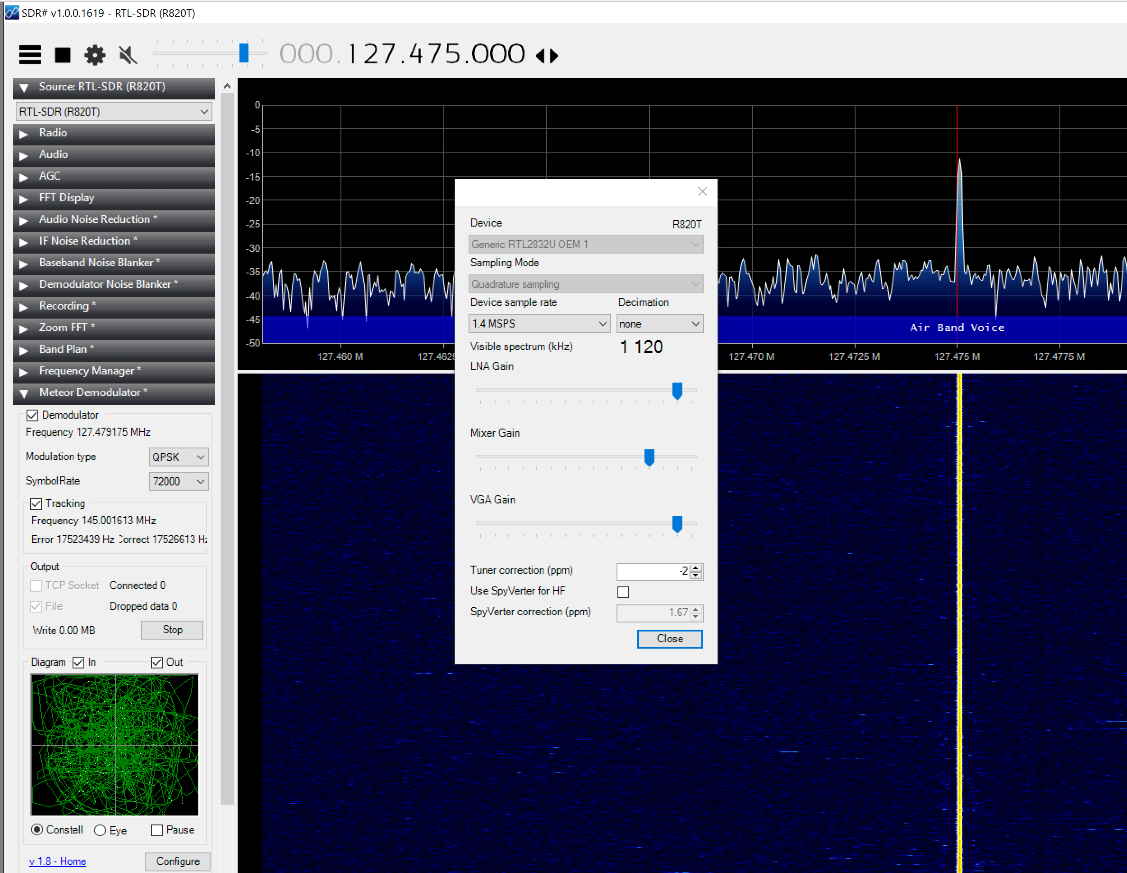The width and height of the screenshot is (1127, 873).
Task: Uncheck the Demodulator checkbox
Action: point(32,415)
